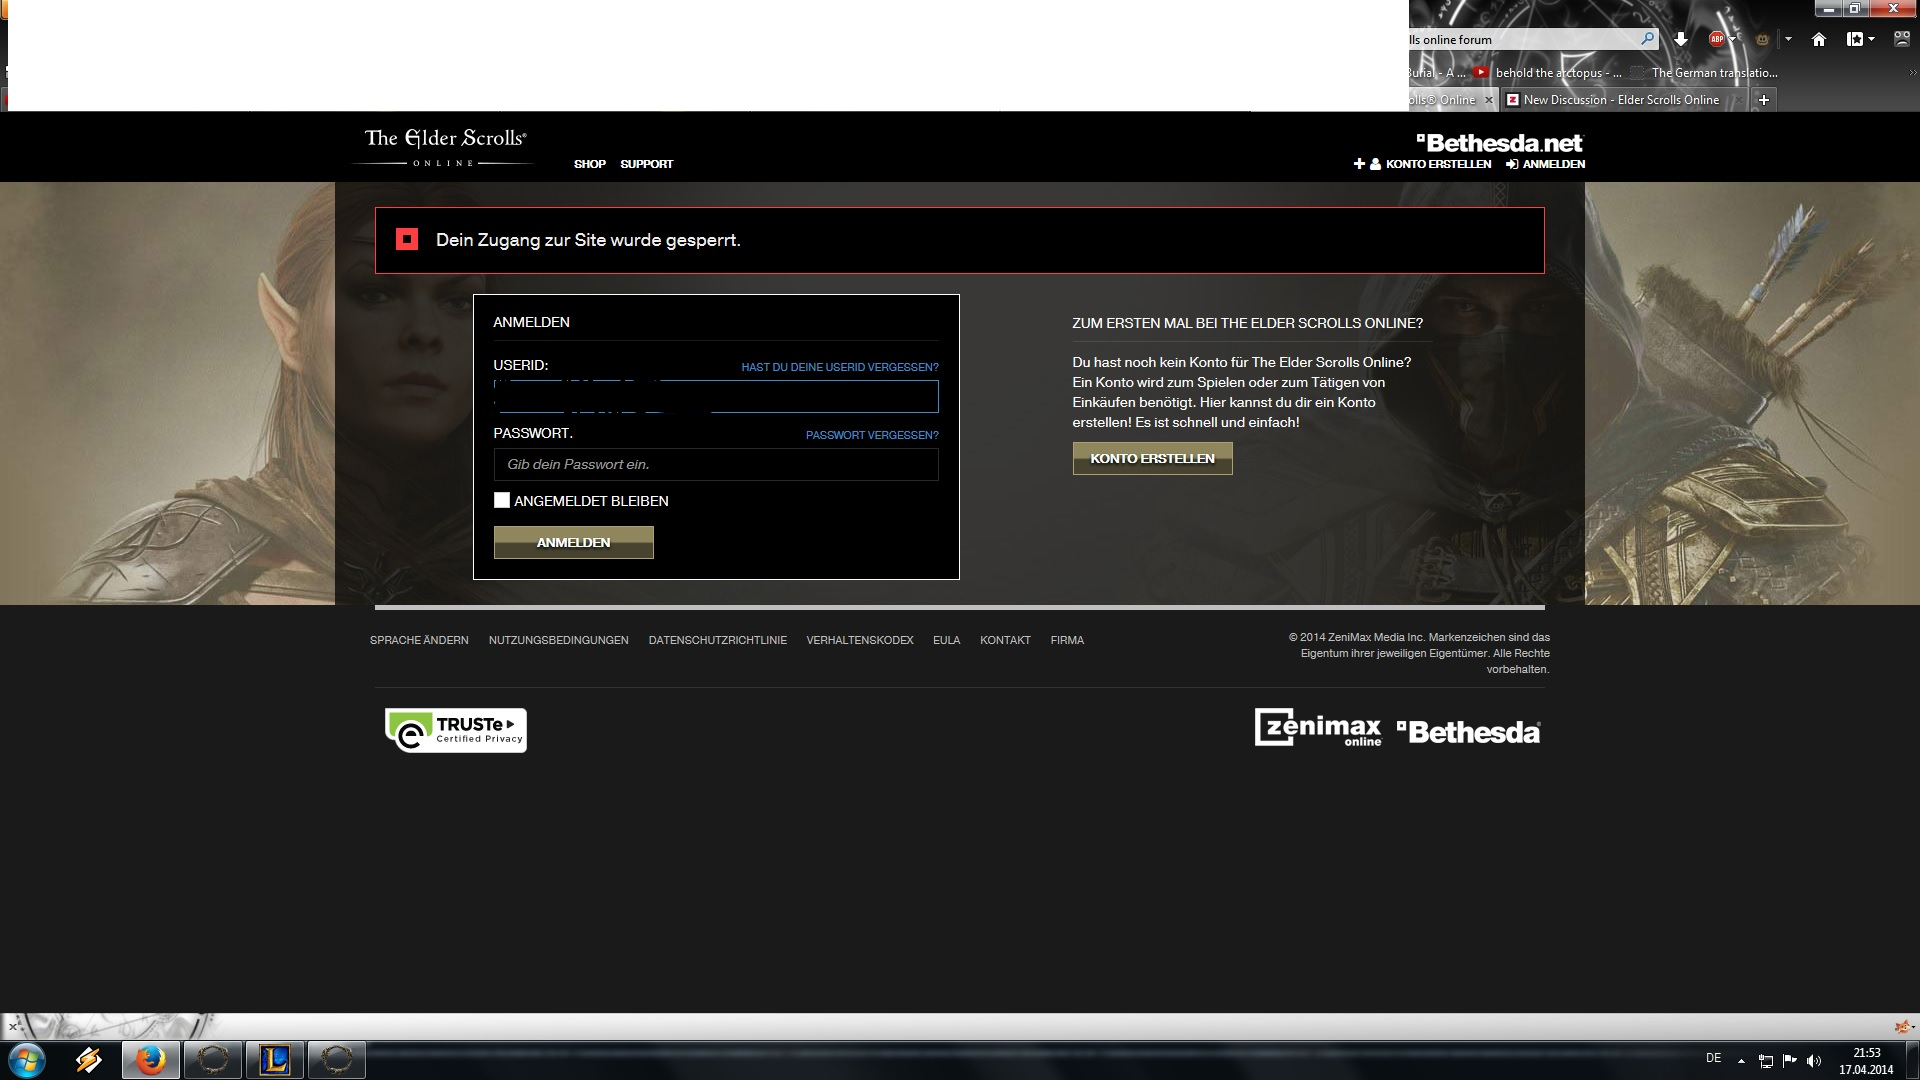
Task: Open League of Legends in taskbar
Action: (274, 1059)
